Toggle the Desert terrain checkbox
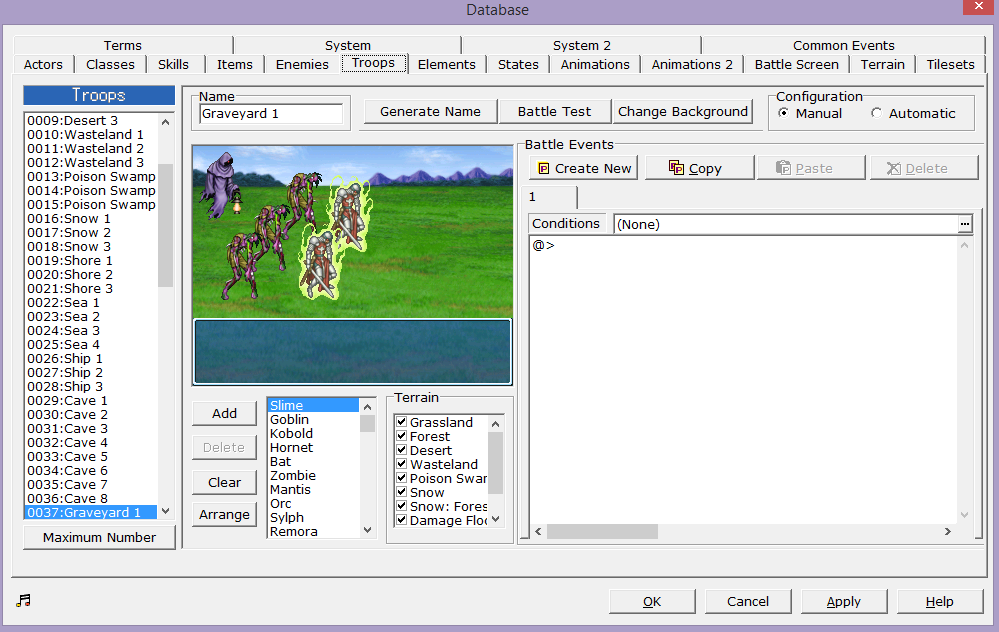Image resolution: width=999 pixels, height=632 pixels. (401, 450)
